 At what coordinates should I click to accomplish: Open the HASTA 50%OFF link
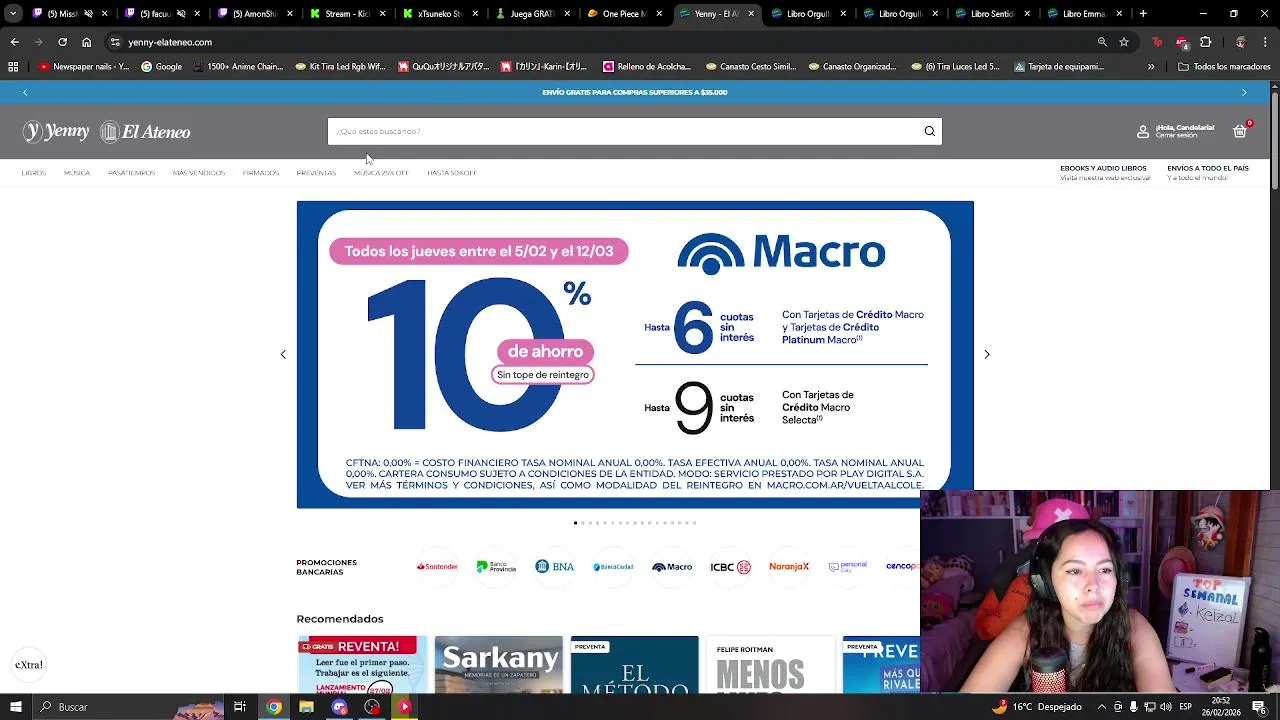(452, 173)
